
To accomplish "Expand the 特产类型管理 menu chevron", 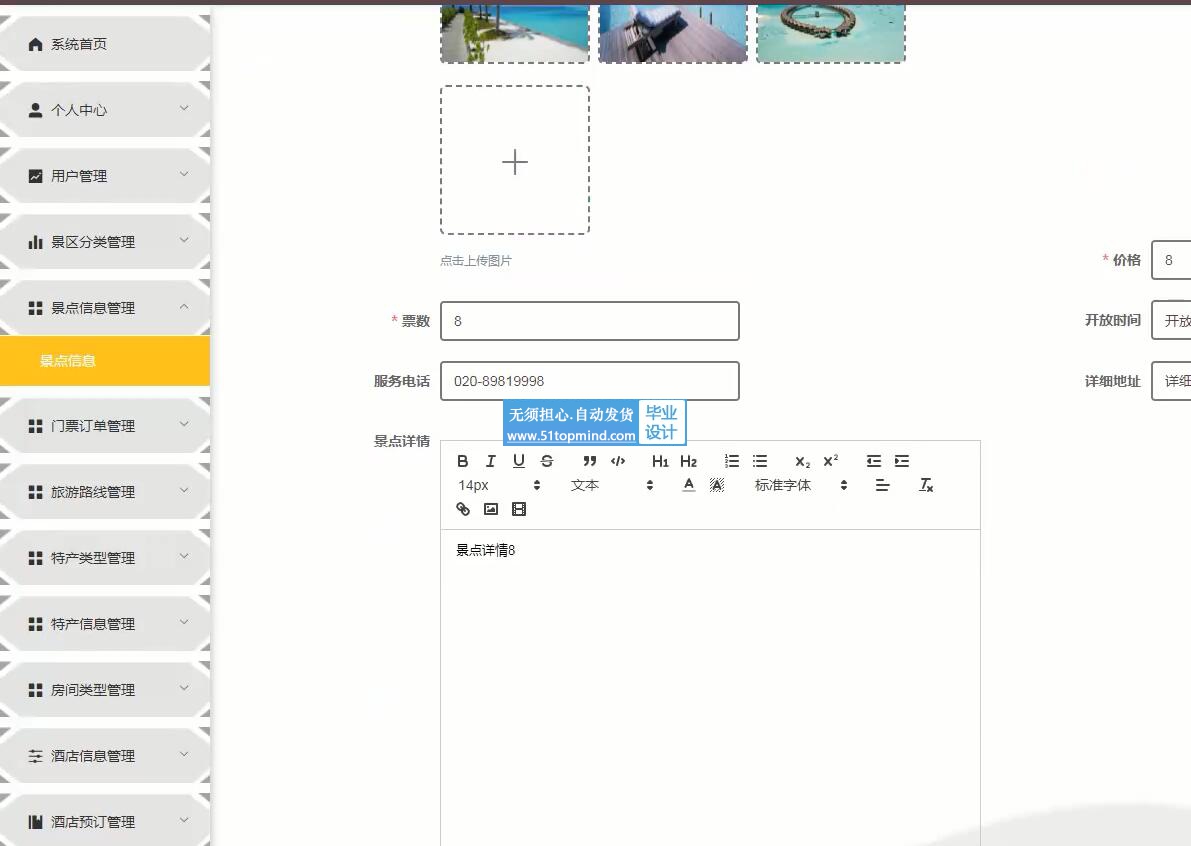I will click(x=184, y=557).
